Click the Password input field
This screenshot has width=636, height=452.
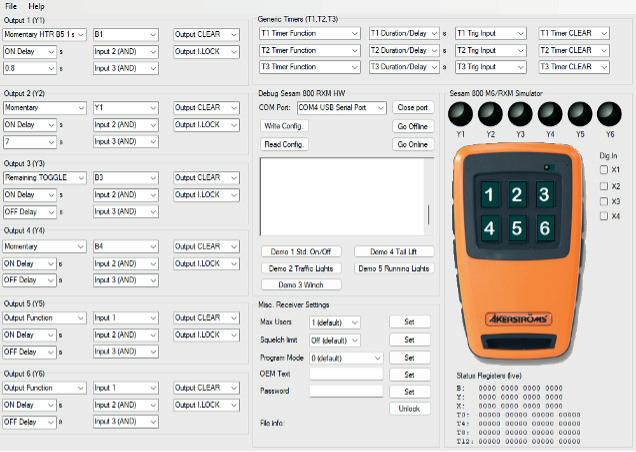point(346,391)
